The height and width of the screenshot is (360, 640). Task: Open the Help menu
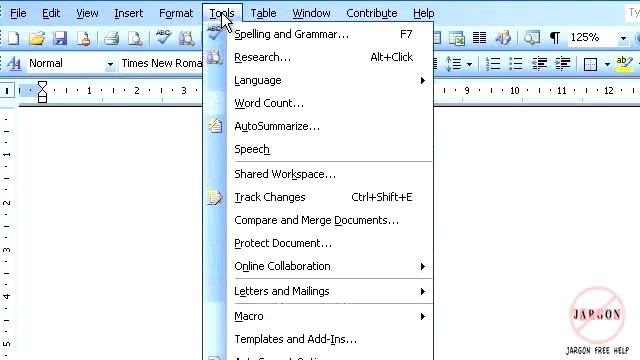pyautogui.click(x=423, y=13)
